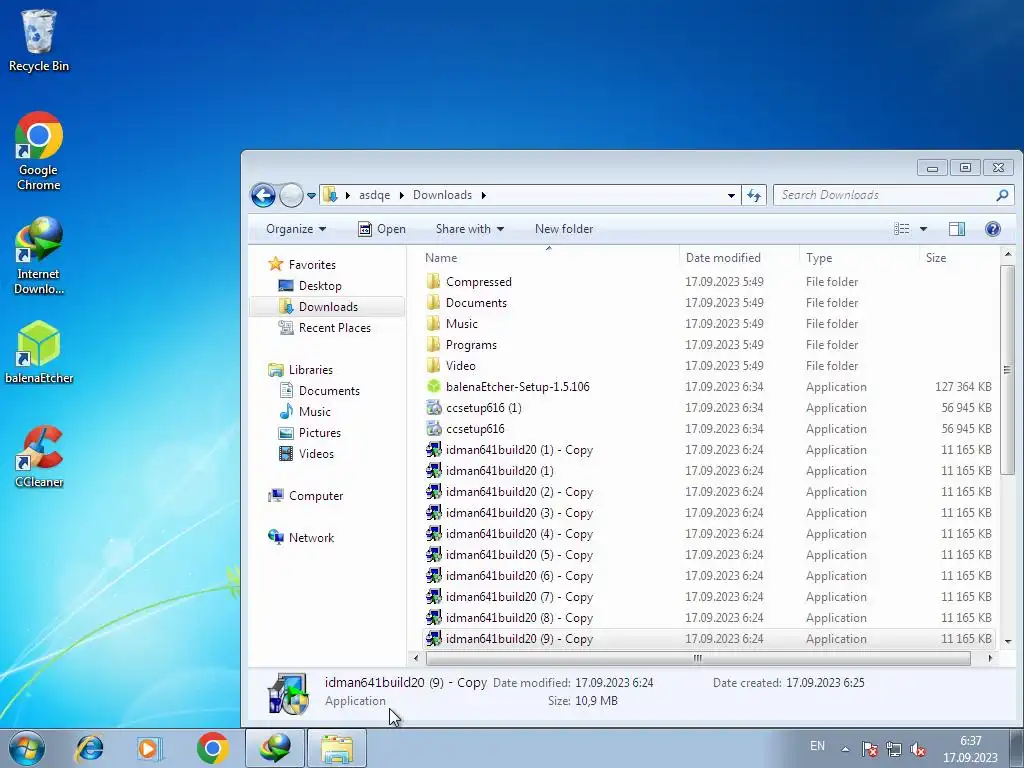Open the Share with dropdown menu
Image resolution: width=1024 pixels, height=768 pixels.
click(470, 229)
